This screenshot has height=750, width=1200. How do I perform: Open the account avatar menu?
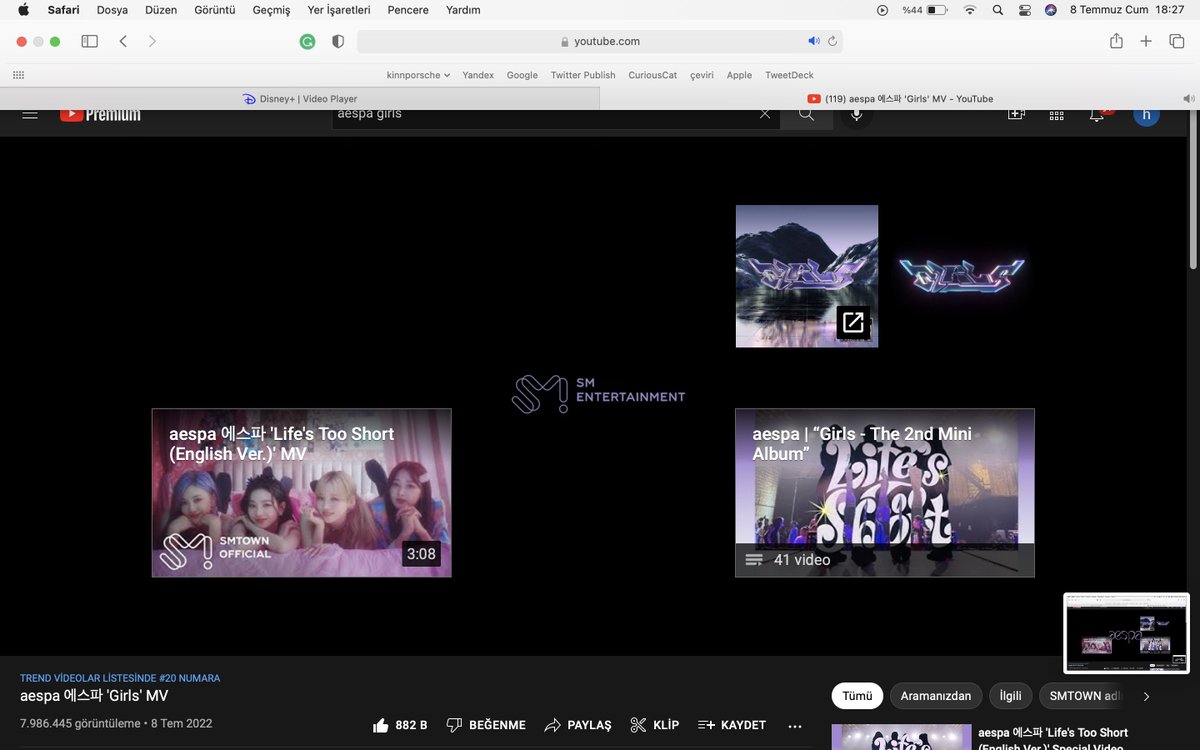tap(1146, 115)
